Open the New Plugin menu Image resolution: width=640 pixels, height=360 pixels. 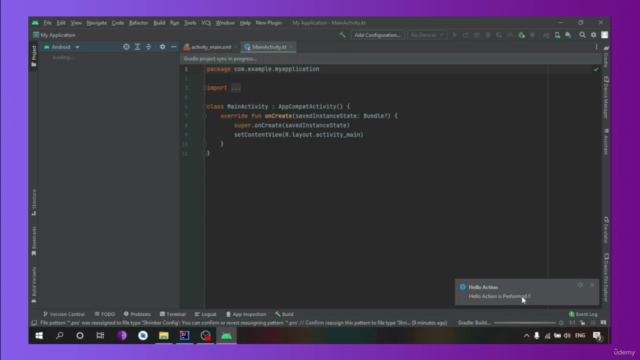[x=269, y=23]
